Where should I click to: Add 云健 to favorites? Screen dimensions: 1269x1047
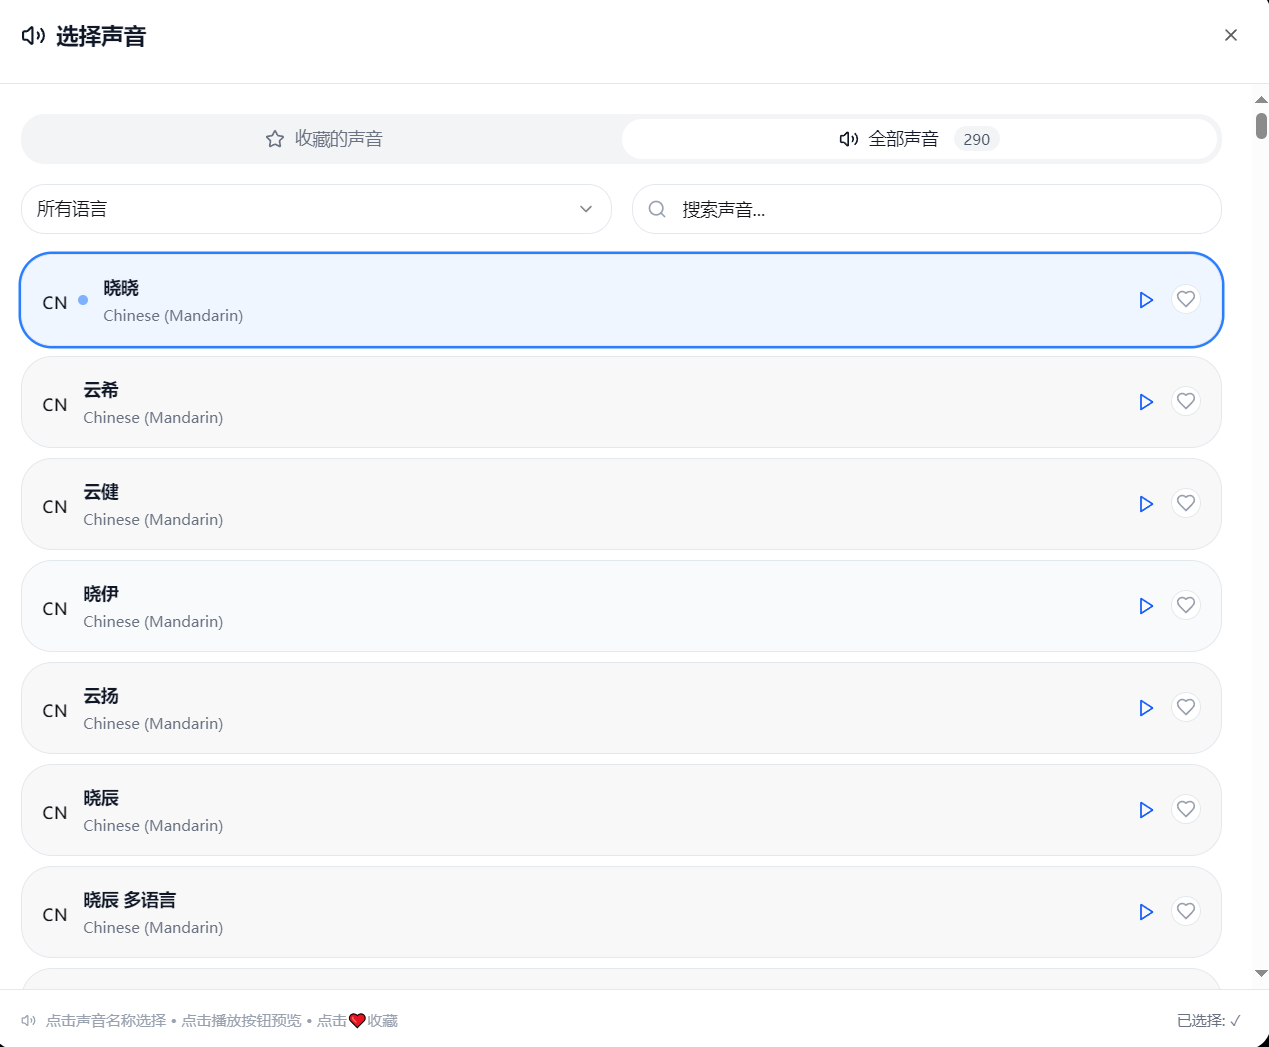(x=1186, y=504)
